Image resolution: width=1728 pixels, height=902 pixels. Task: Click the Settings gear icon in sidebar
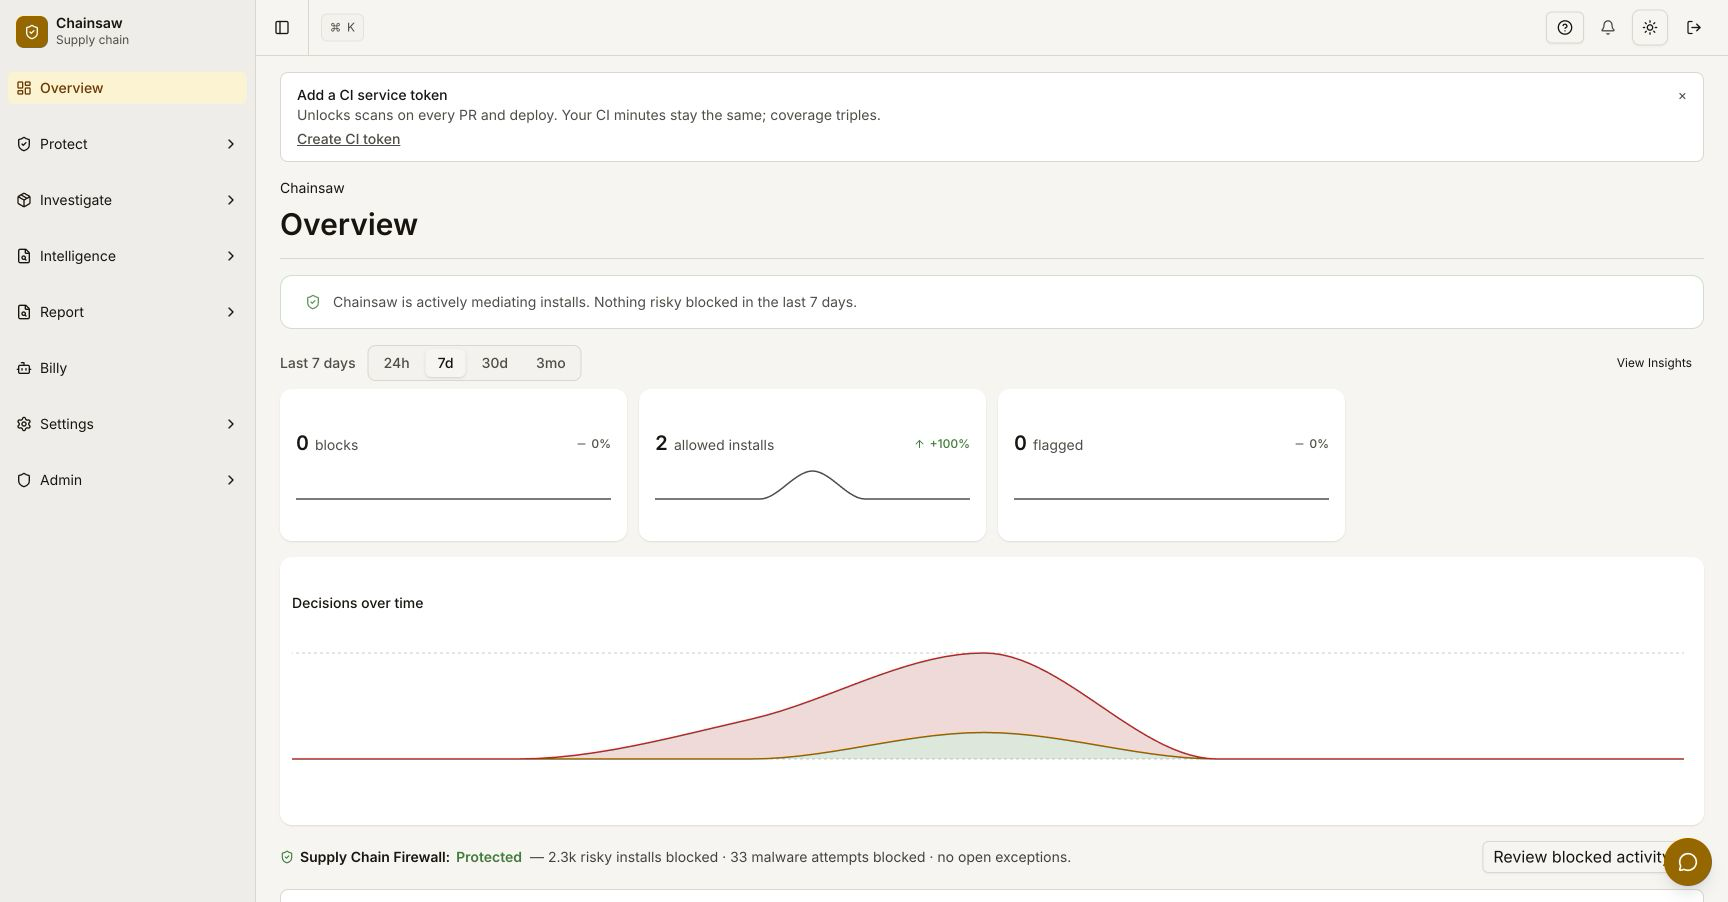(24, 424)
